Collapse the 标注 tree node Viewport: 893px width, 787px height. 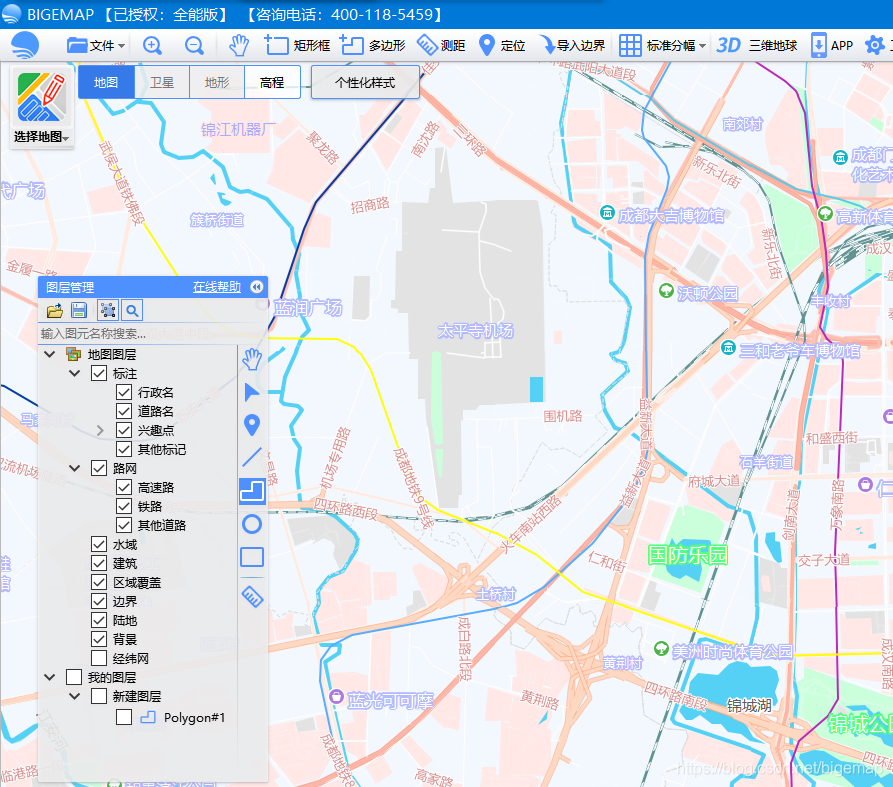[75, 374]
